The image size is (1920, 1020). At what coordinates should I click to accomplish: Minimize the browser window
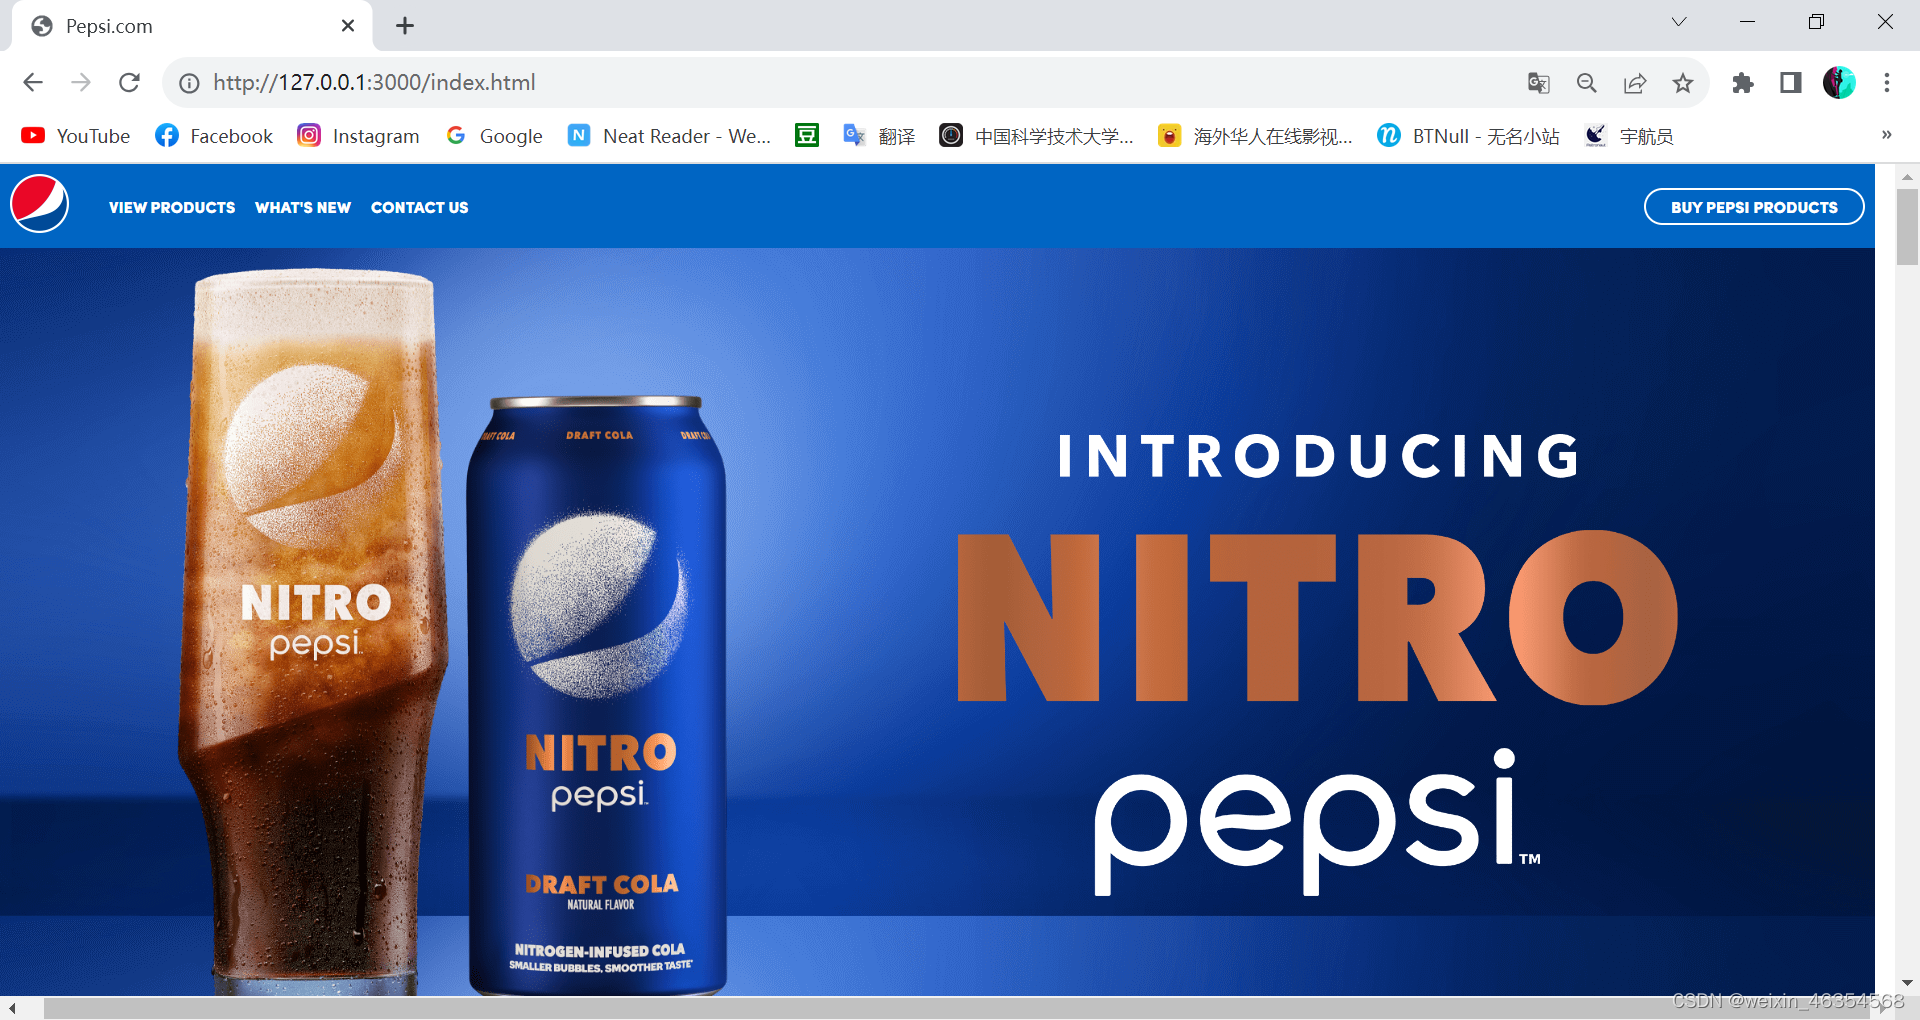(x=1748, y=22)
